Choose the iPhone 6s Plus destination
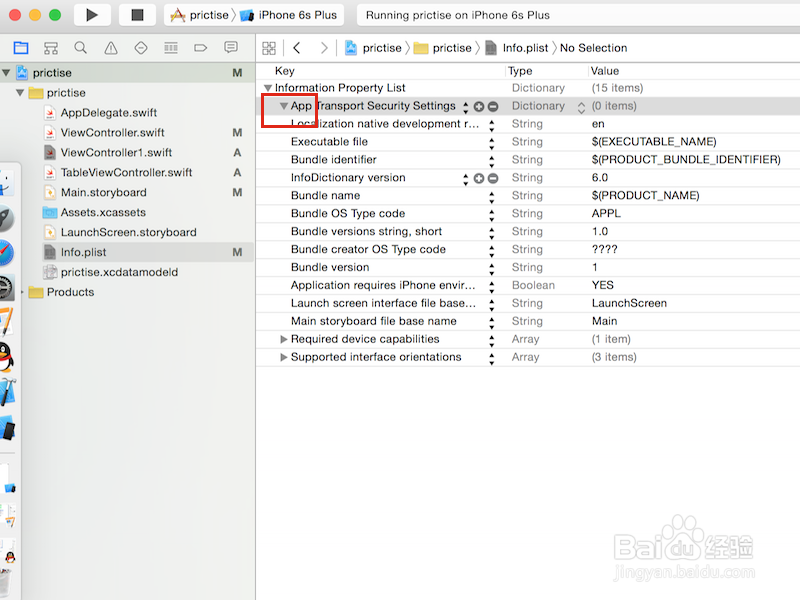The width and height of the screenshot is (800, 600). tap(289, 15)
